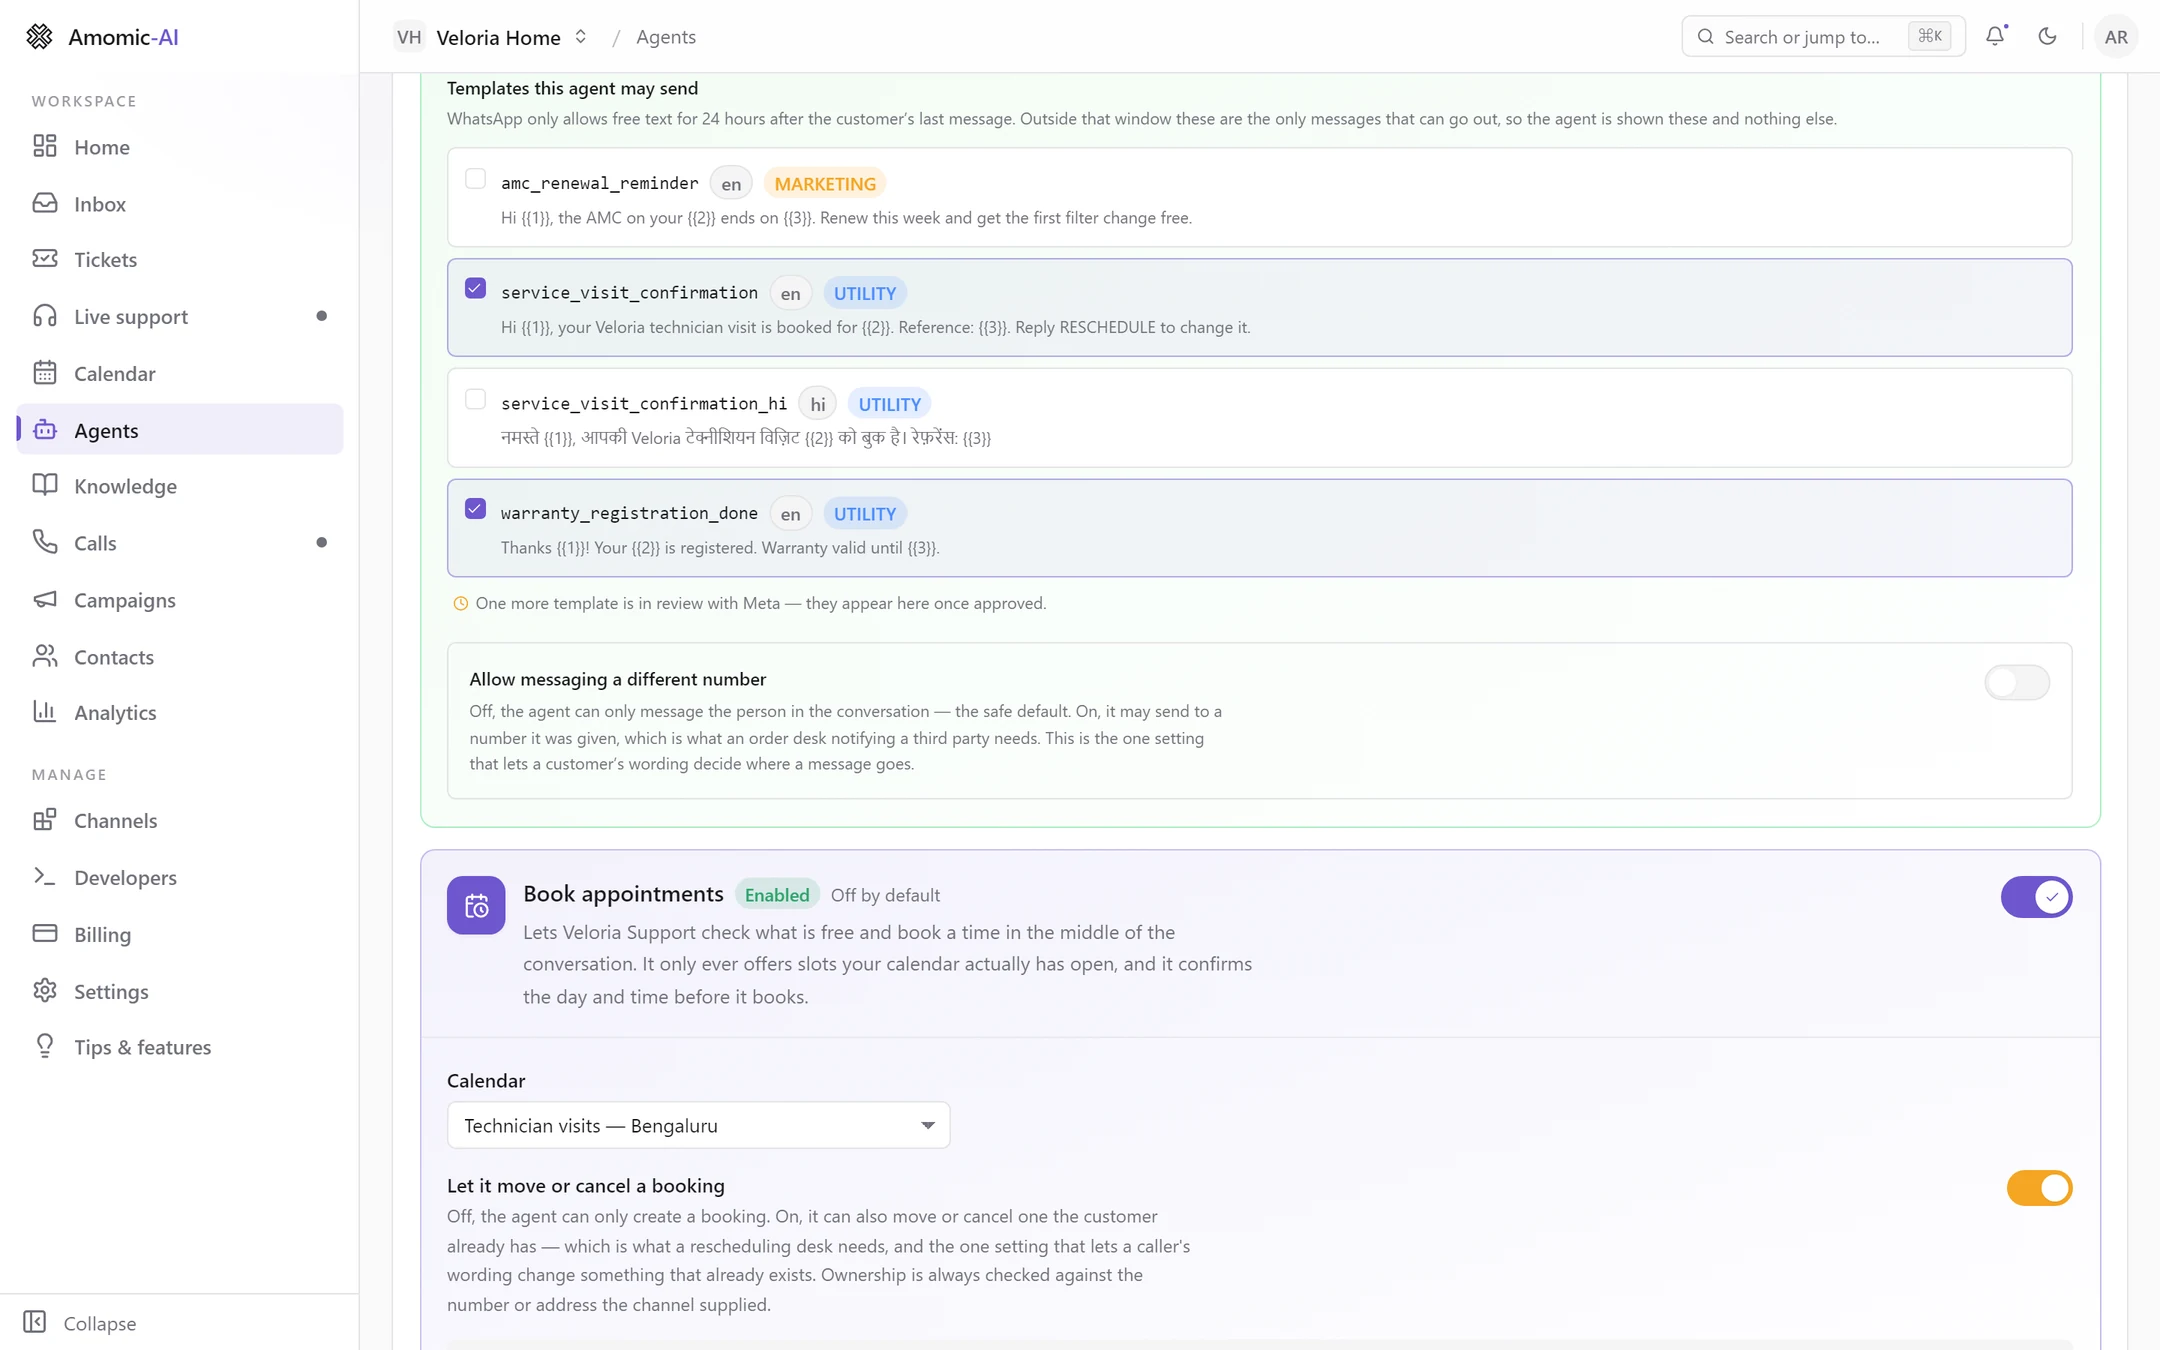The height and width of the screenshot is (1350, 2160).
Task: Go to Channels in the sidebar
Action: (x=180, y=820)
